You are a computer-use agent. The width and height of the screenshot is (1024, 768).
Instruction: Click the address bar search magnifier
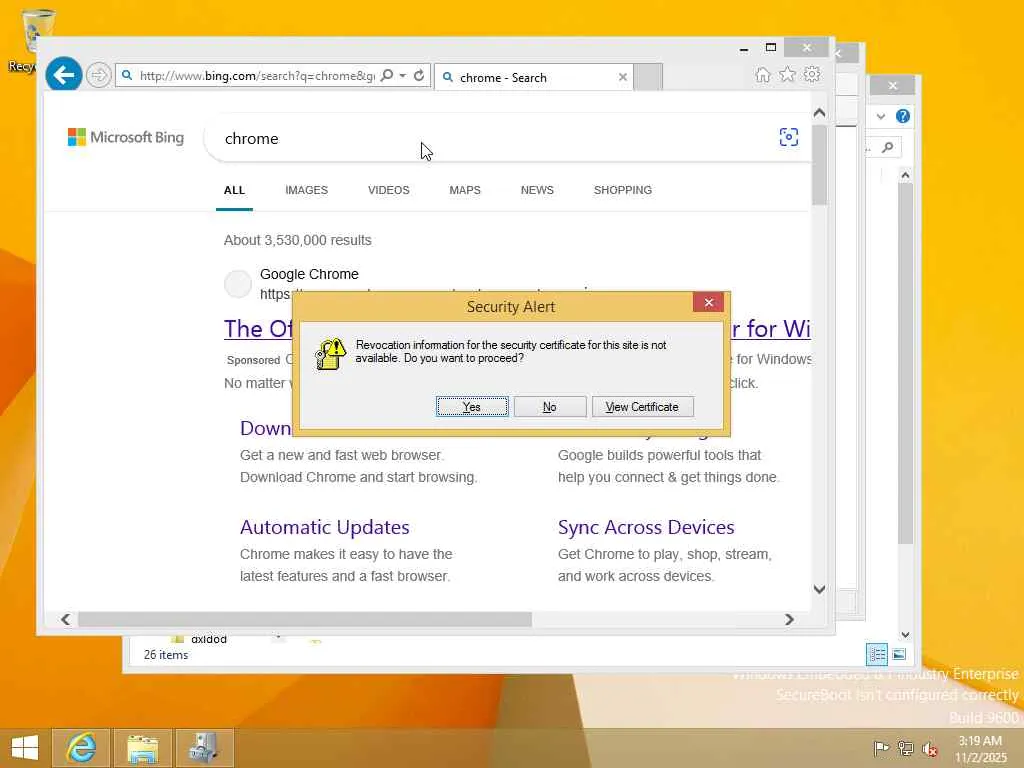pos(387,76)
